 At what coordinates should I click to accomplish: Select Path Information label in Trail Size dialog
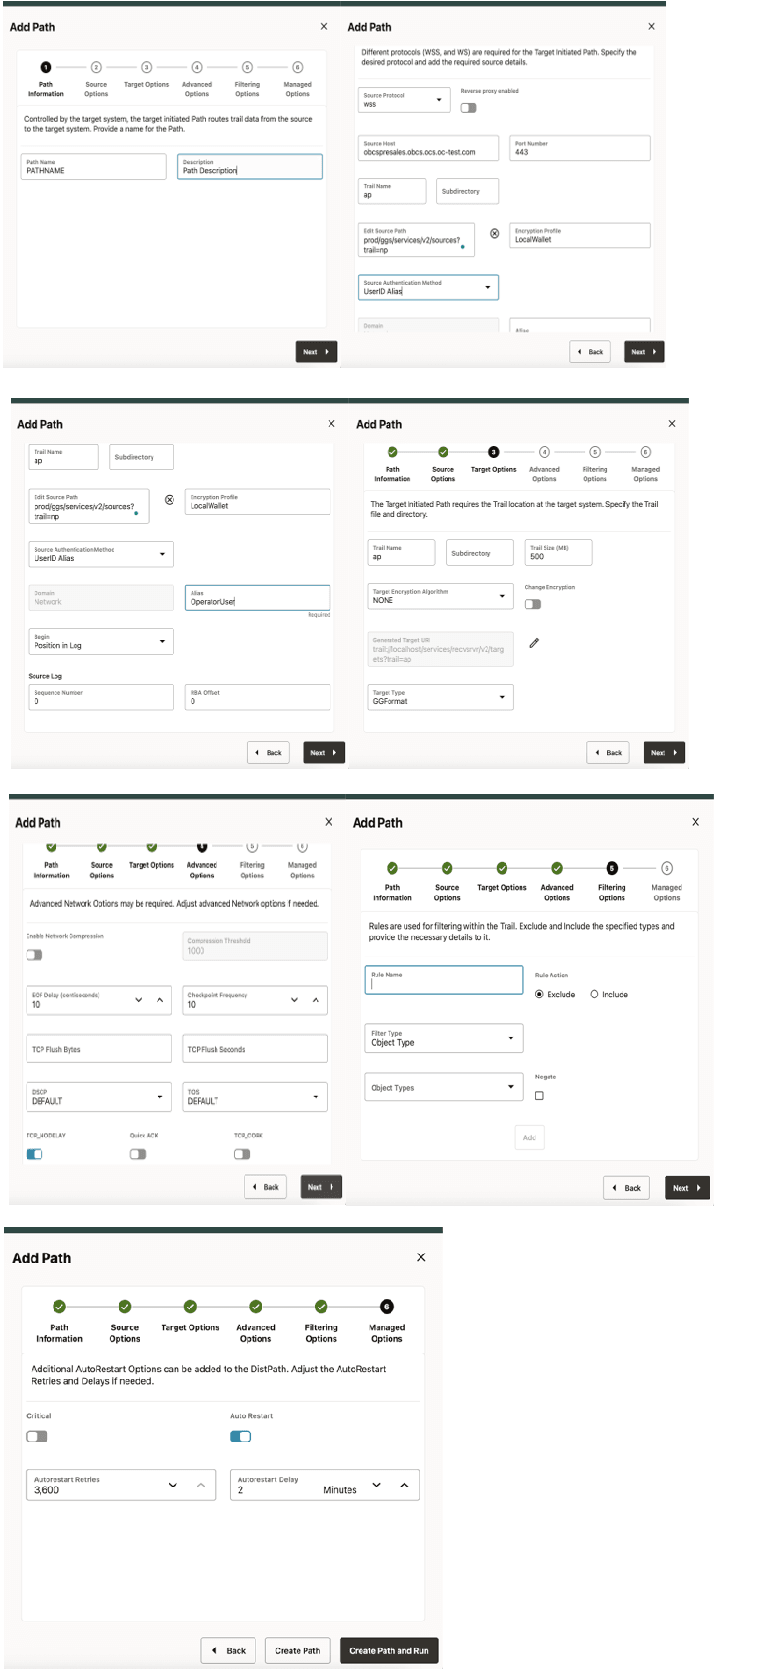(392, 474)
